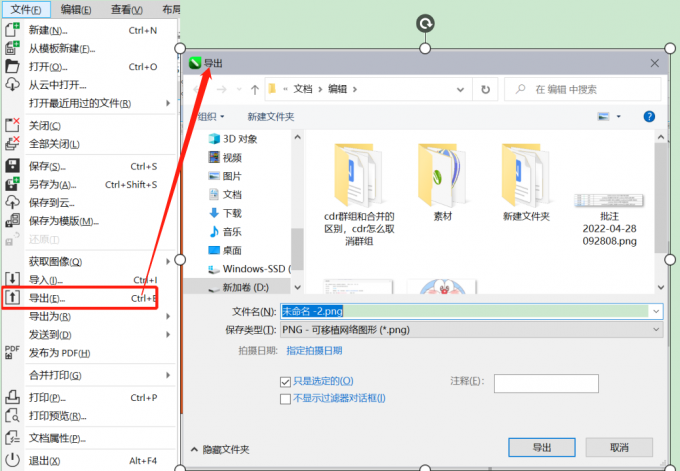
Task: Choose 导出 entry in File menu
Action: (80, 298)
